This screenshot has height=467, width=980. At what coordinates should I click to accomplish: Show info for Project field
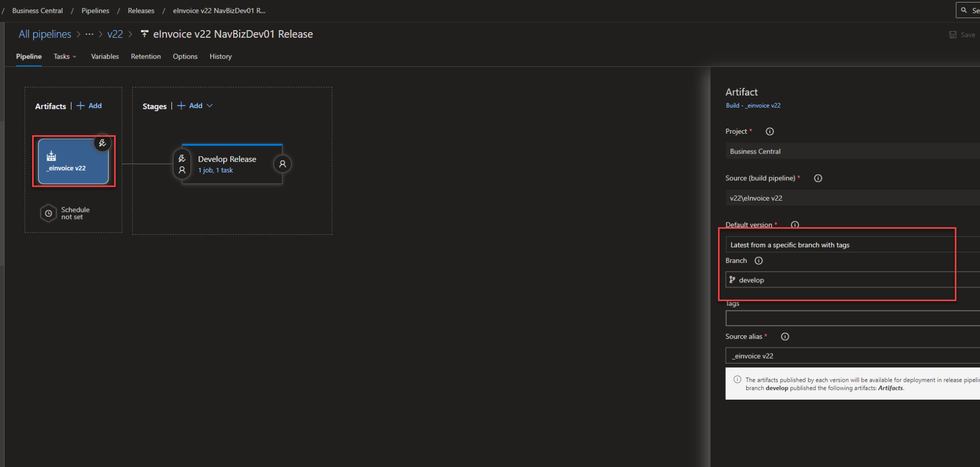(770, 132)
